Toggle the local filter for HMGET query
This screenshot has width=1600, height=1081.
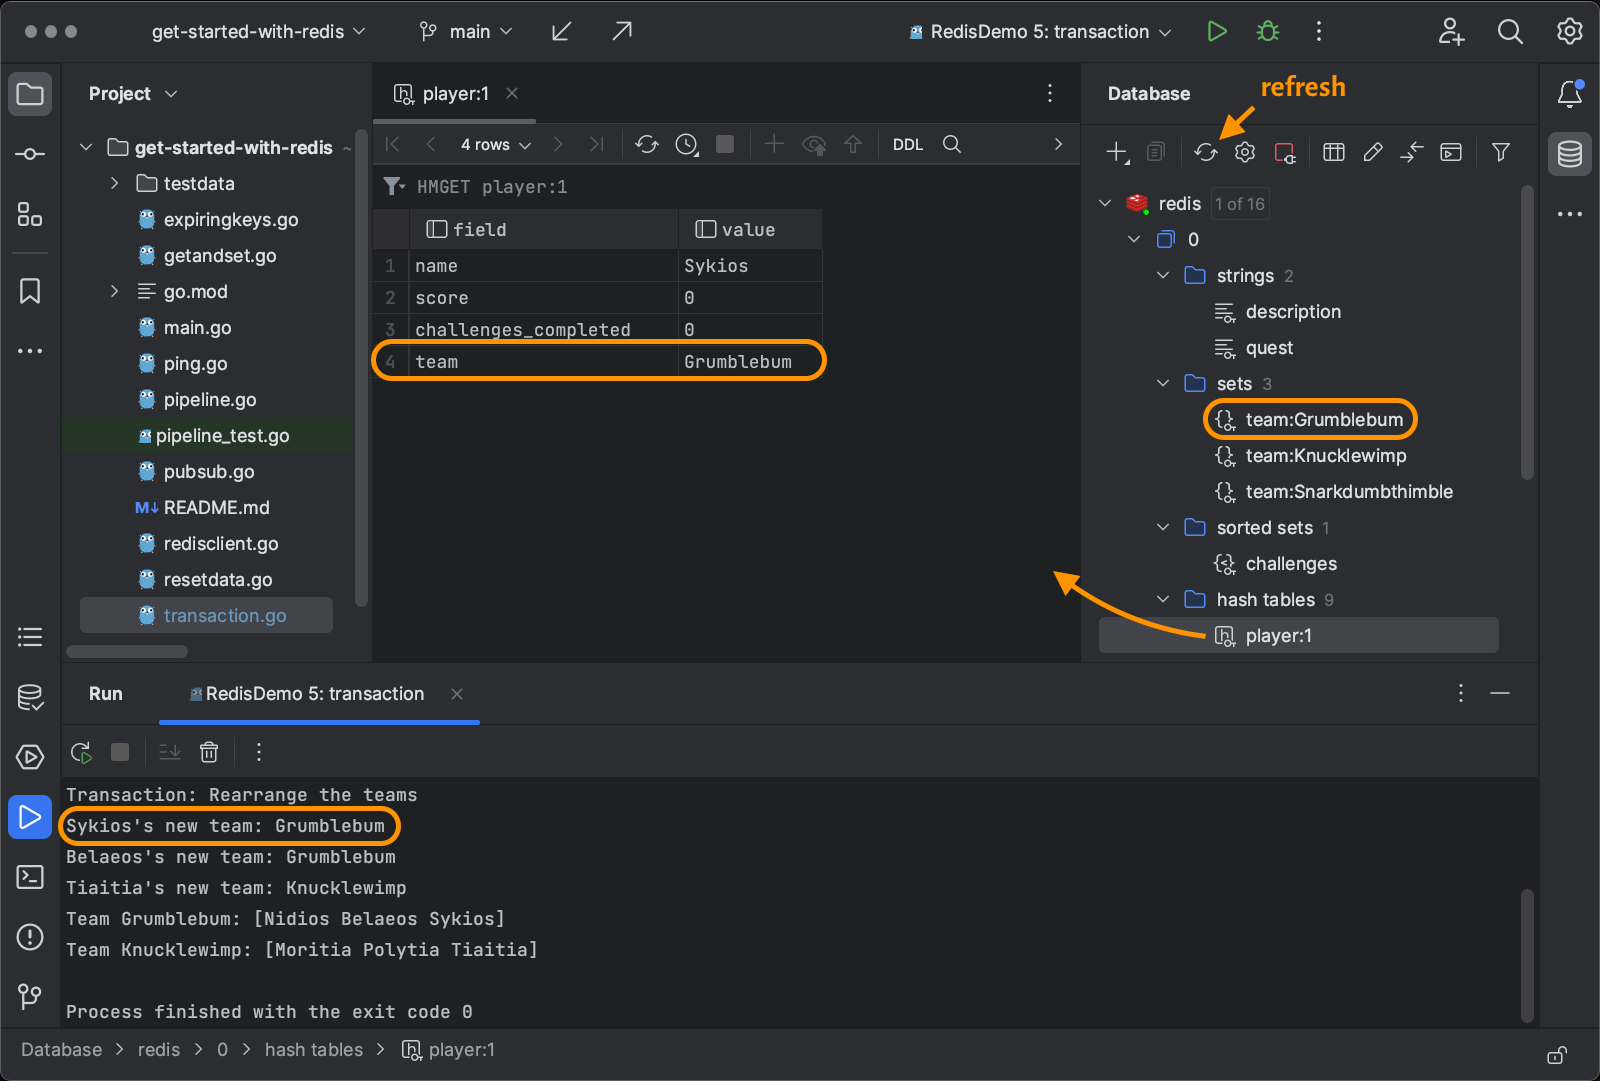click(394, 187)
